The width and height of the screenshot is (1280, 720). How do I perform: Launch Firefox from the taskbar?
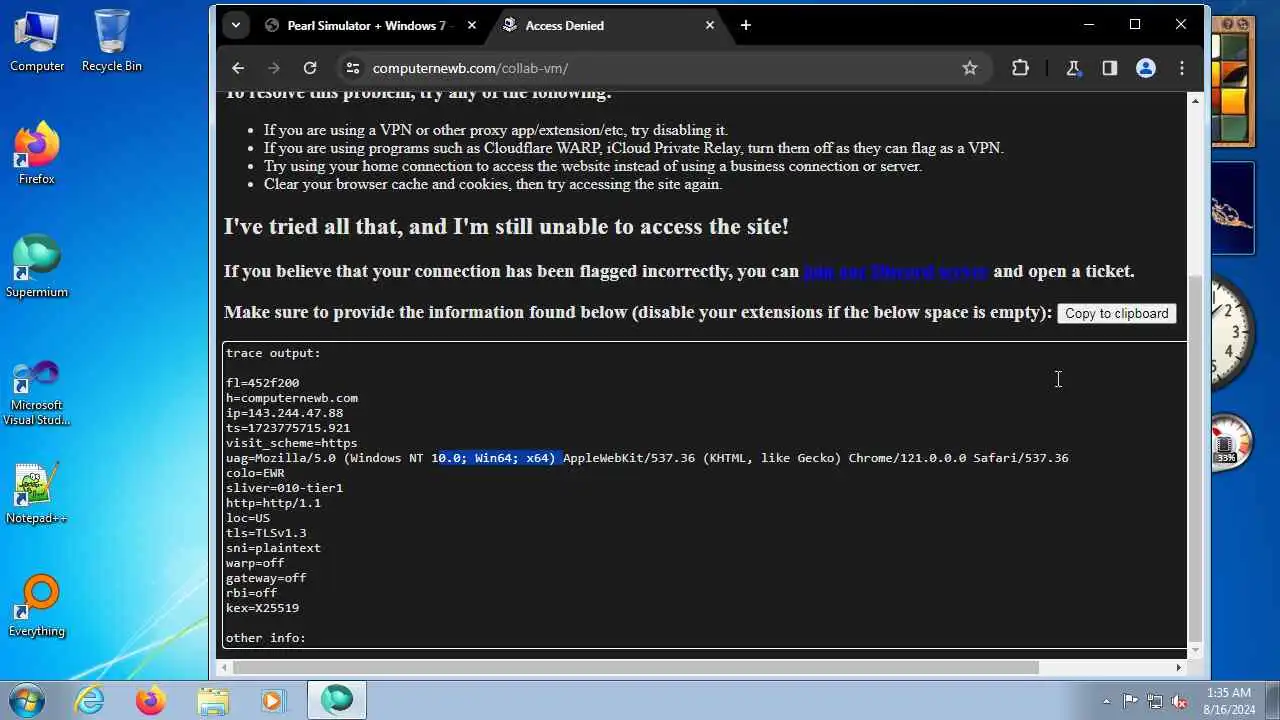pyautogui.click(x=151, y=700)
